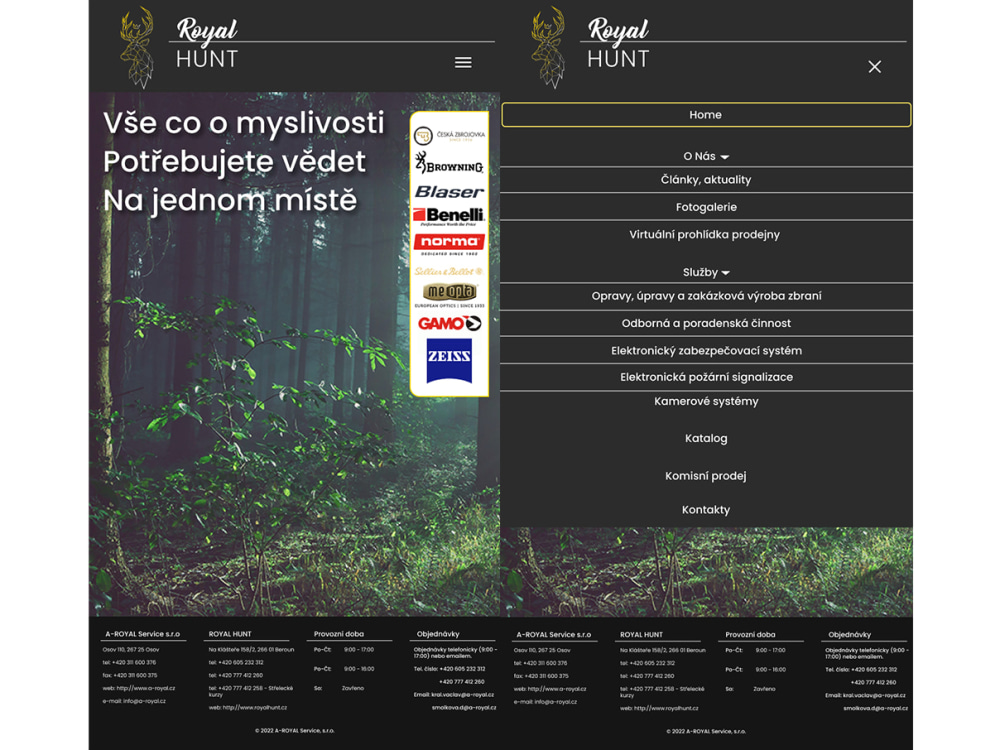This screenshot has width=1000, height=750.
Task: Open the Zeiss brand logo
Action: point(449,361)
